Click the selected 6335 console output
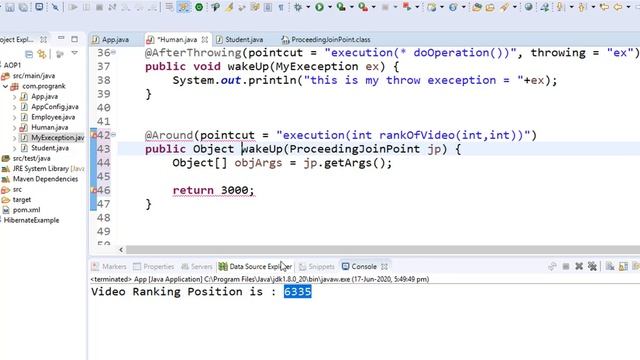This screenshot has width=640, height=360. [298, 291]
